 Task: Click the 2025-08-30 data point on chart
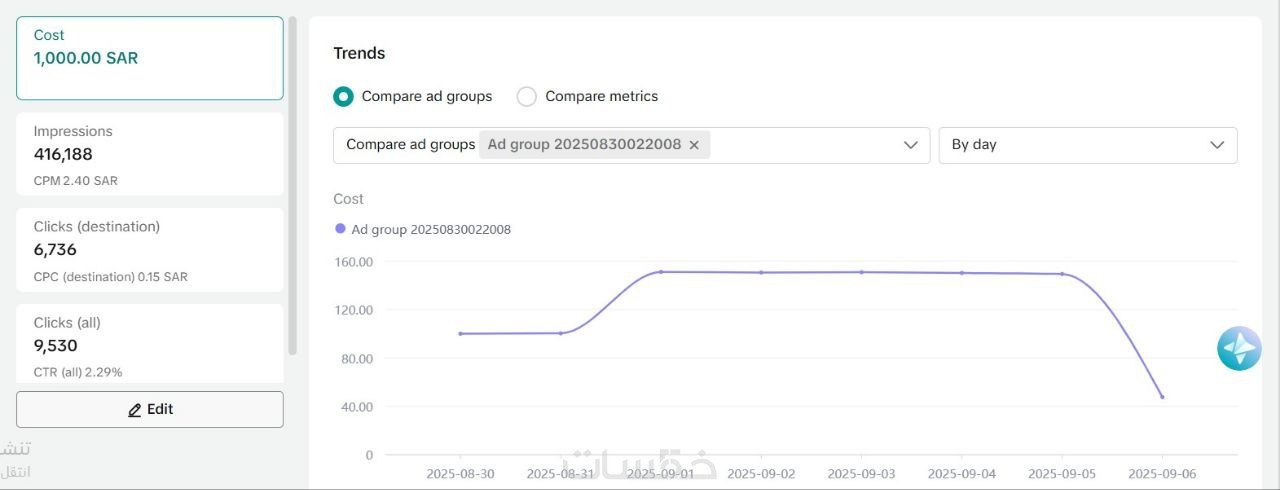[x=460, y=334]
